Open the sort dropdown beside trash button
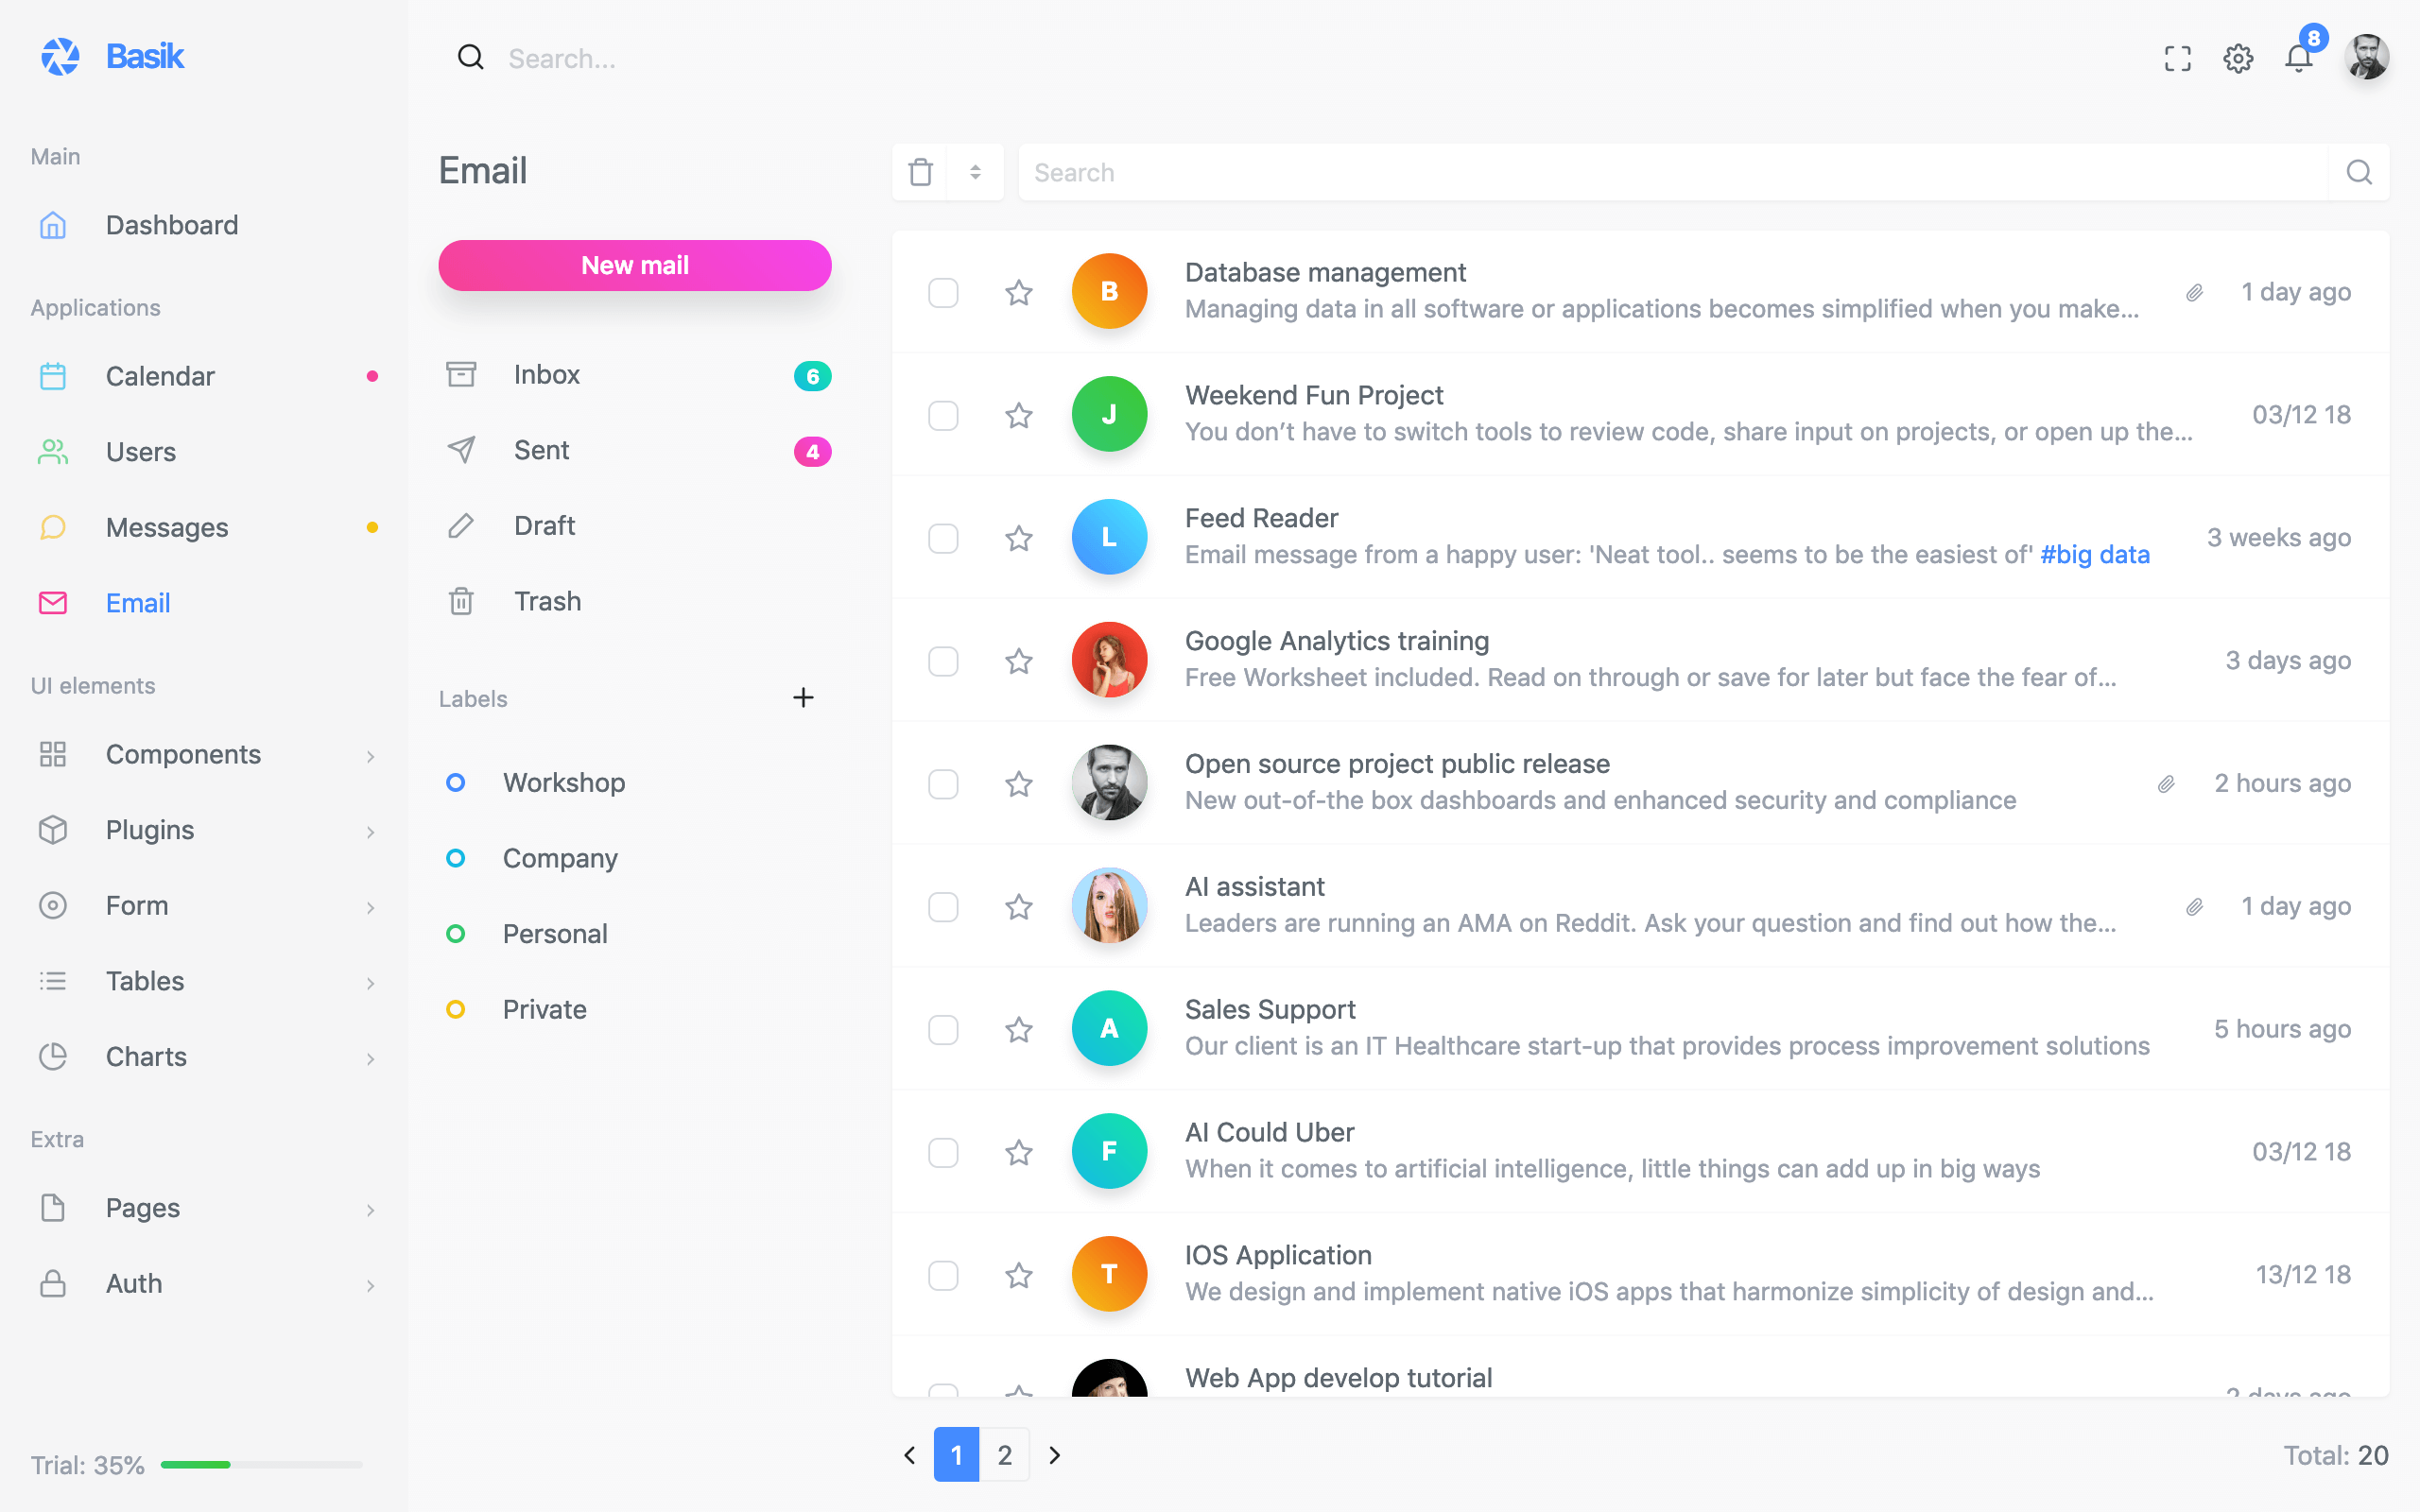Screen dimensions: 2420x1512 pyautogui.click(x=975, y=172)
